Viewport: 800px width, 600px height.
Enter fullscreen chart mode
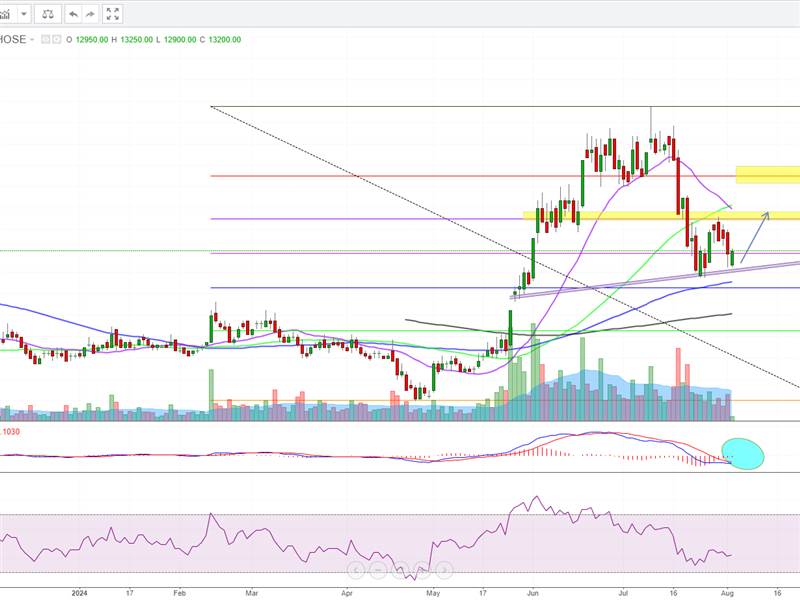click(x=112, y=14)
